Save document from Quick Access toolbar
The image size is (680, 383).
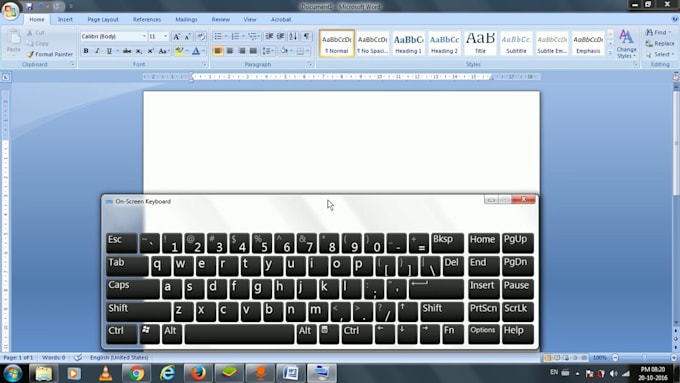coord(29,7)
